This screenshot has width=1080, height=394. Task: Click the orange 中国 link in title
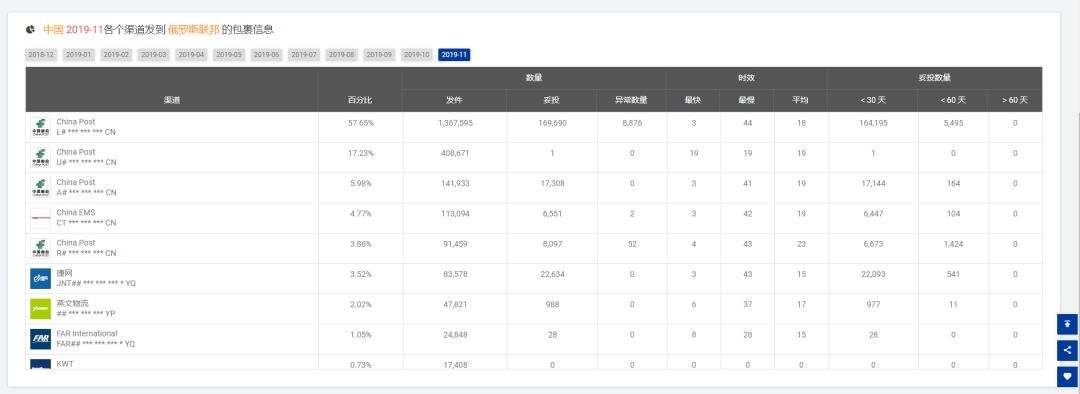(53, 30)
